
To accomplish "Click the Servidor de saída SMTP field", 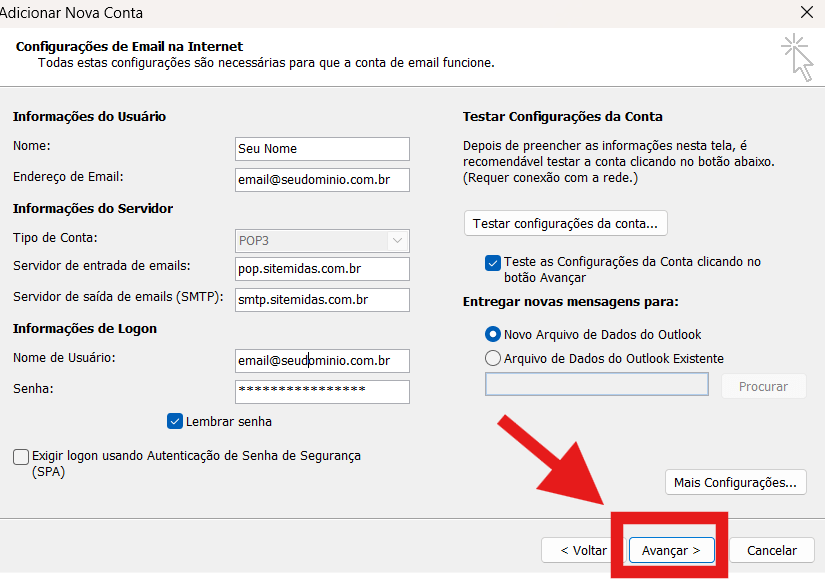I will (322, 300).
